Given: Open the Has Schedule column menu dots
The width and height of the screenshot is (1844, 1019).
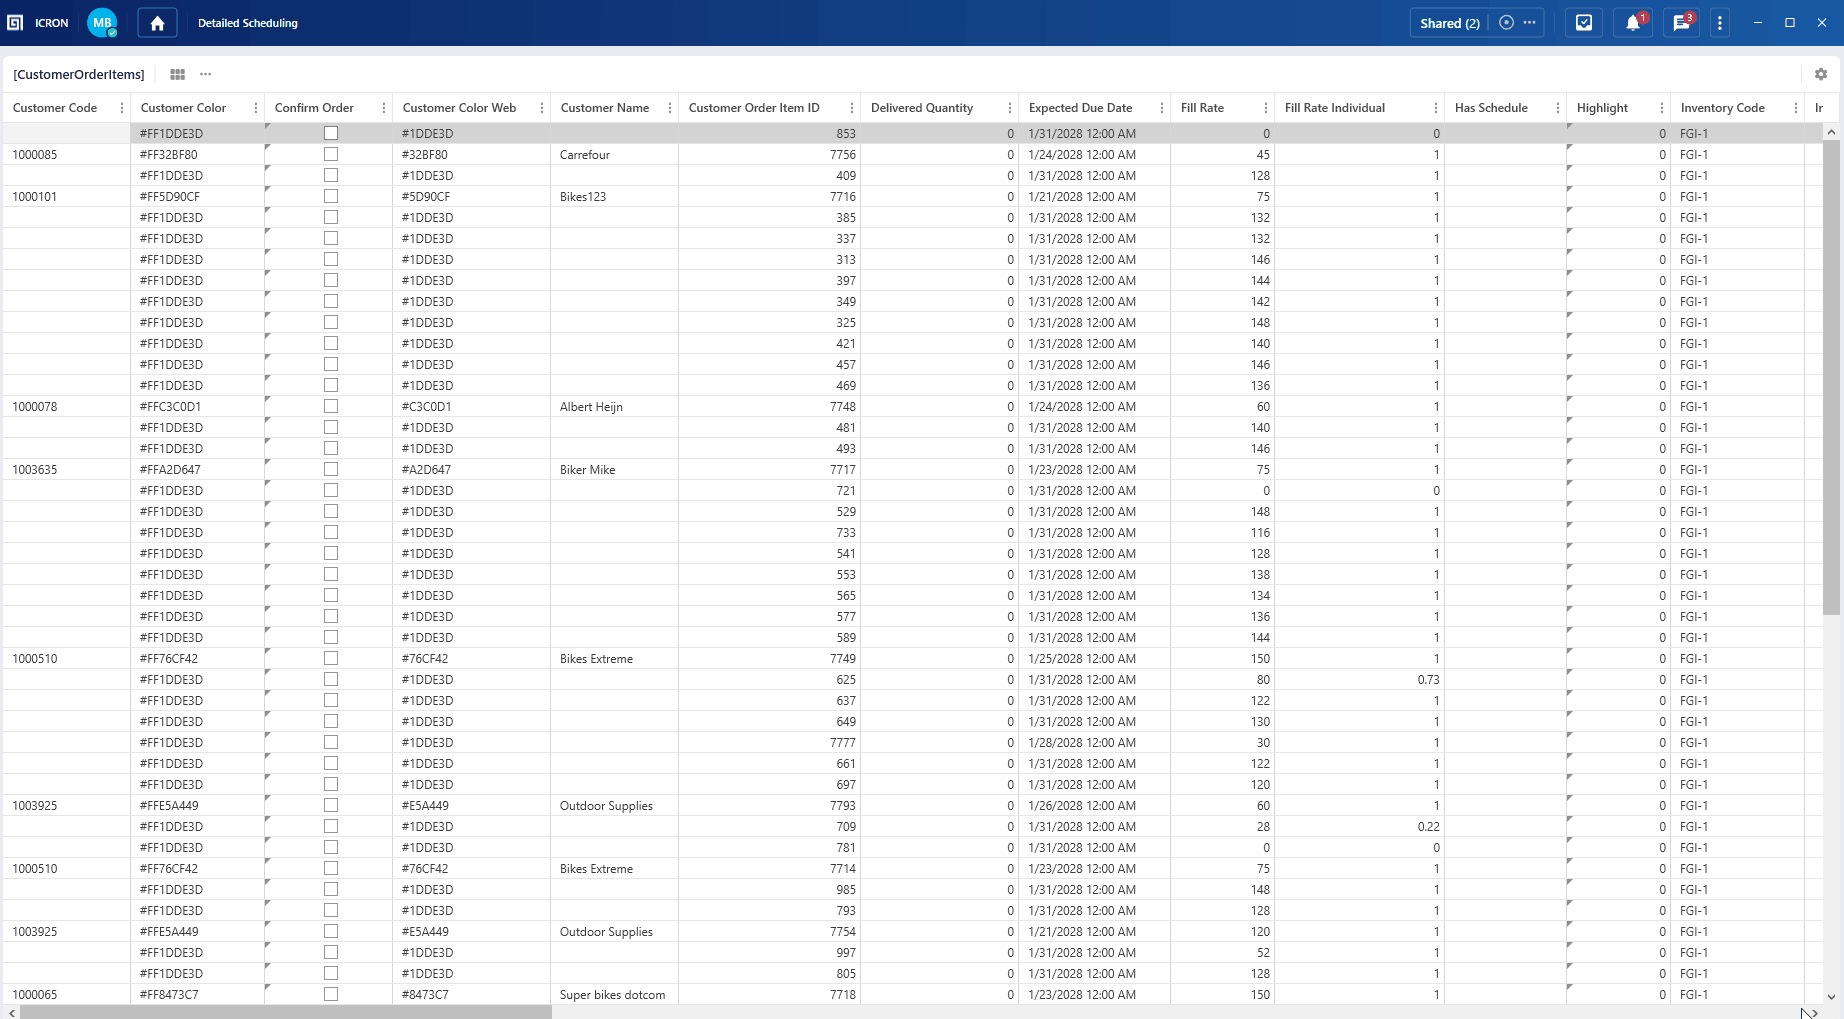Looking at the screenshot, I should pos(1558,108).
